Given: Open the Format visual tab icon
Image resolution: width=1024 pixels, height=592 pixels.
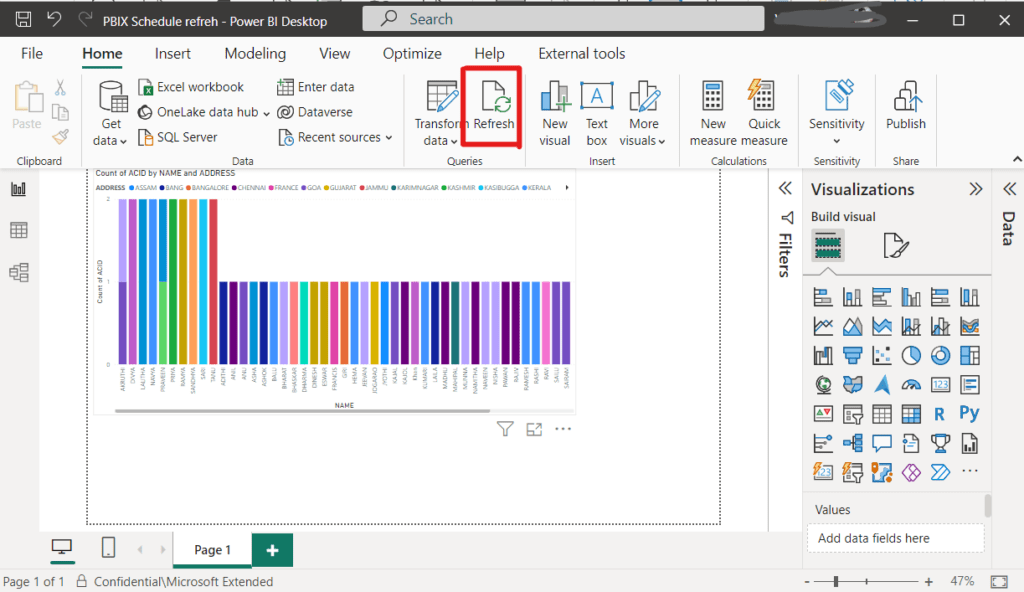Looking at the screenshot, I should pyautogui.click(x=895, y=246).
